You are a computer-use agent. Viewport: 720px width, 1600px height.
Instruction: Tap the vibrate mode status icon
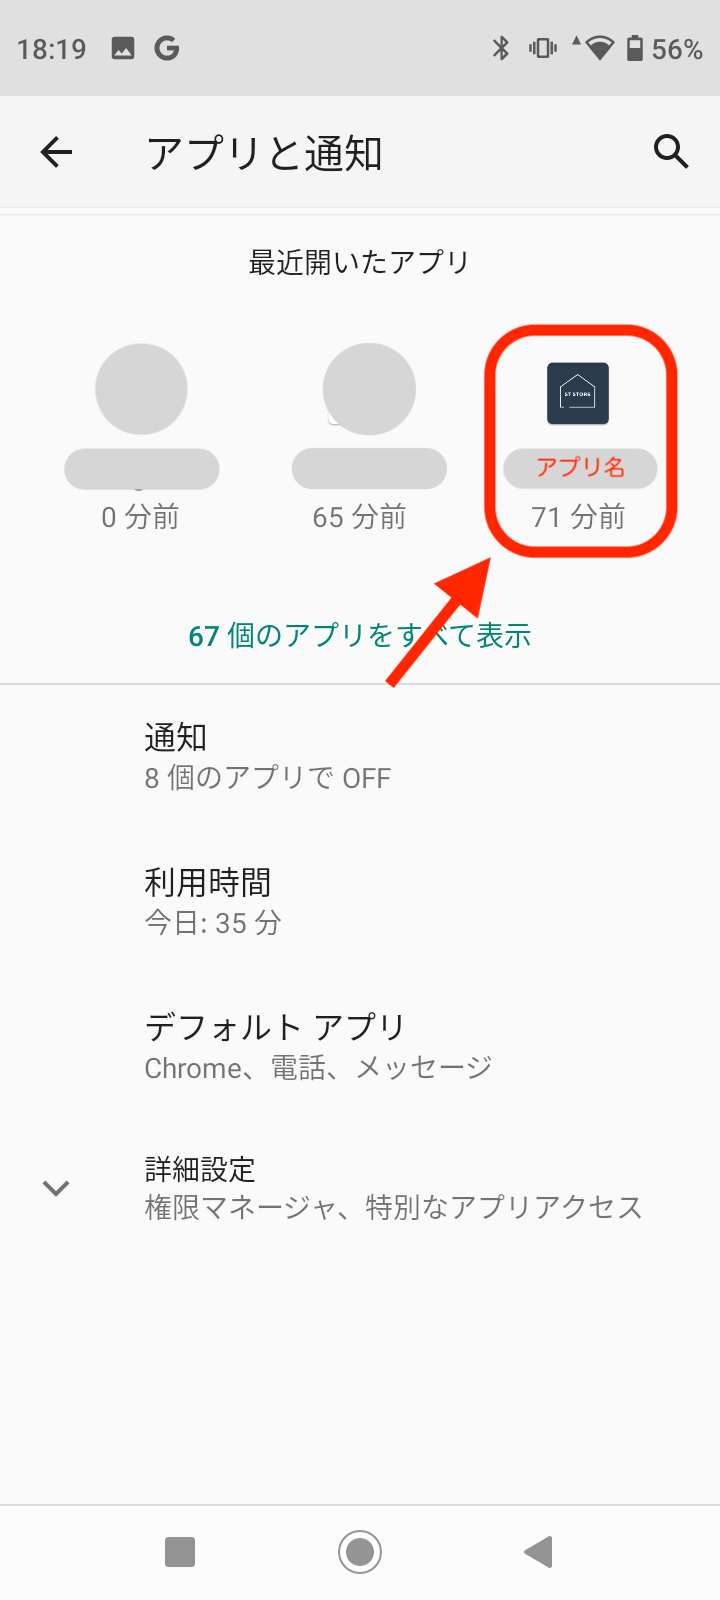[x=543, y=48]
